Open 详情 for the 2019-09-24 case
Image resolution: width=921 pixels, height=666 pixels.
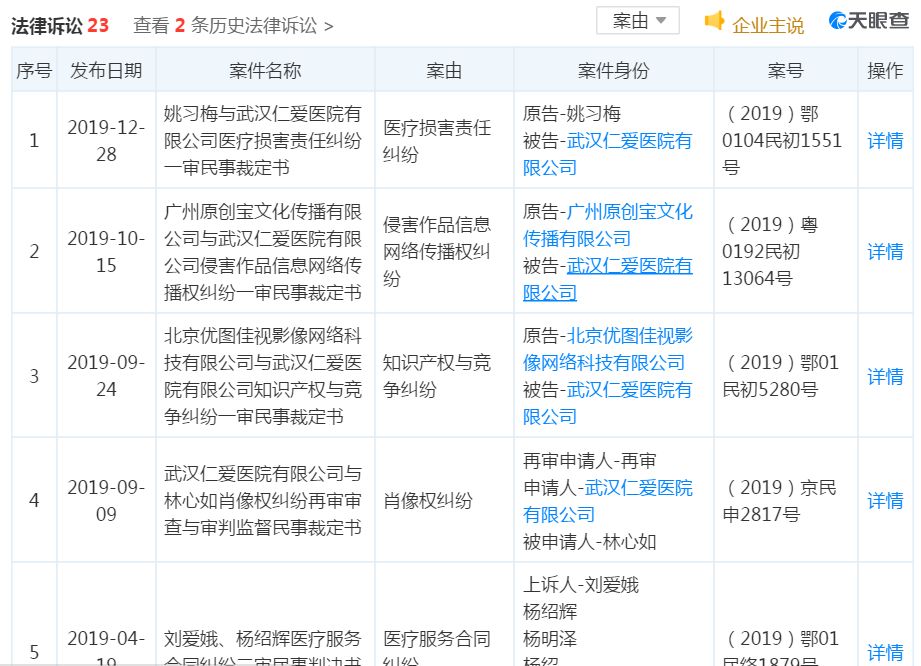pos(885,376)
